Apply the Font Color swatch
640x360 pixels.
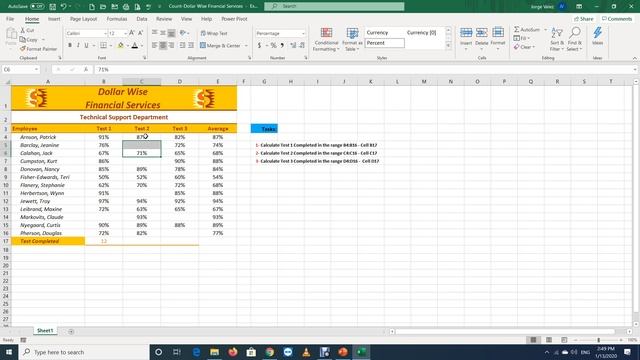point(135,45)
